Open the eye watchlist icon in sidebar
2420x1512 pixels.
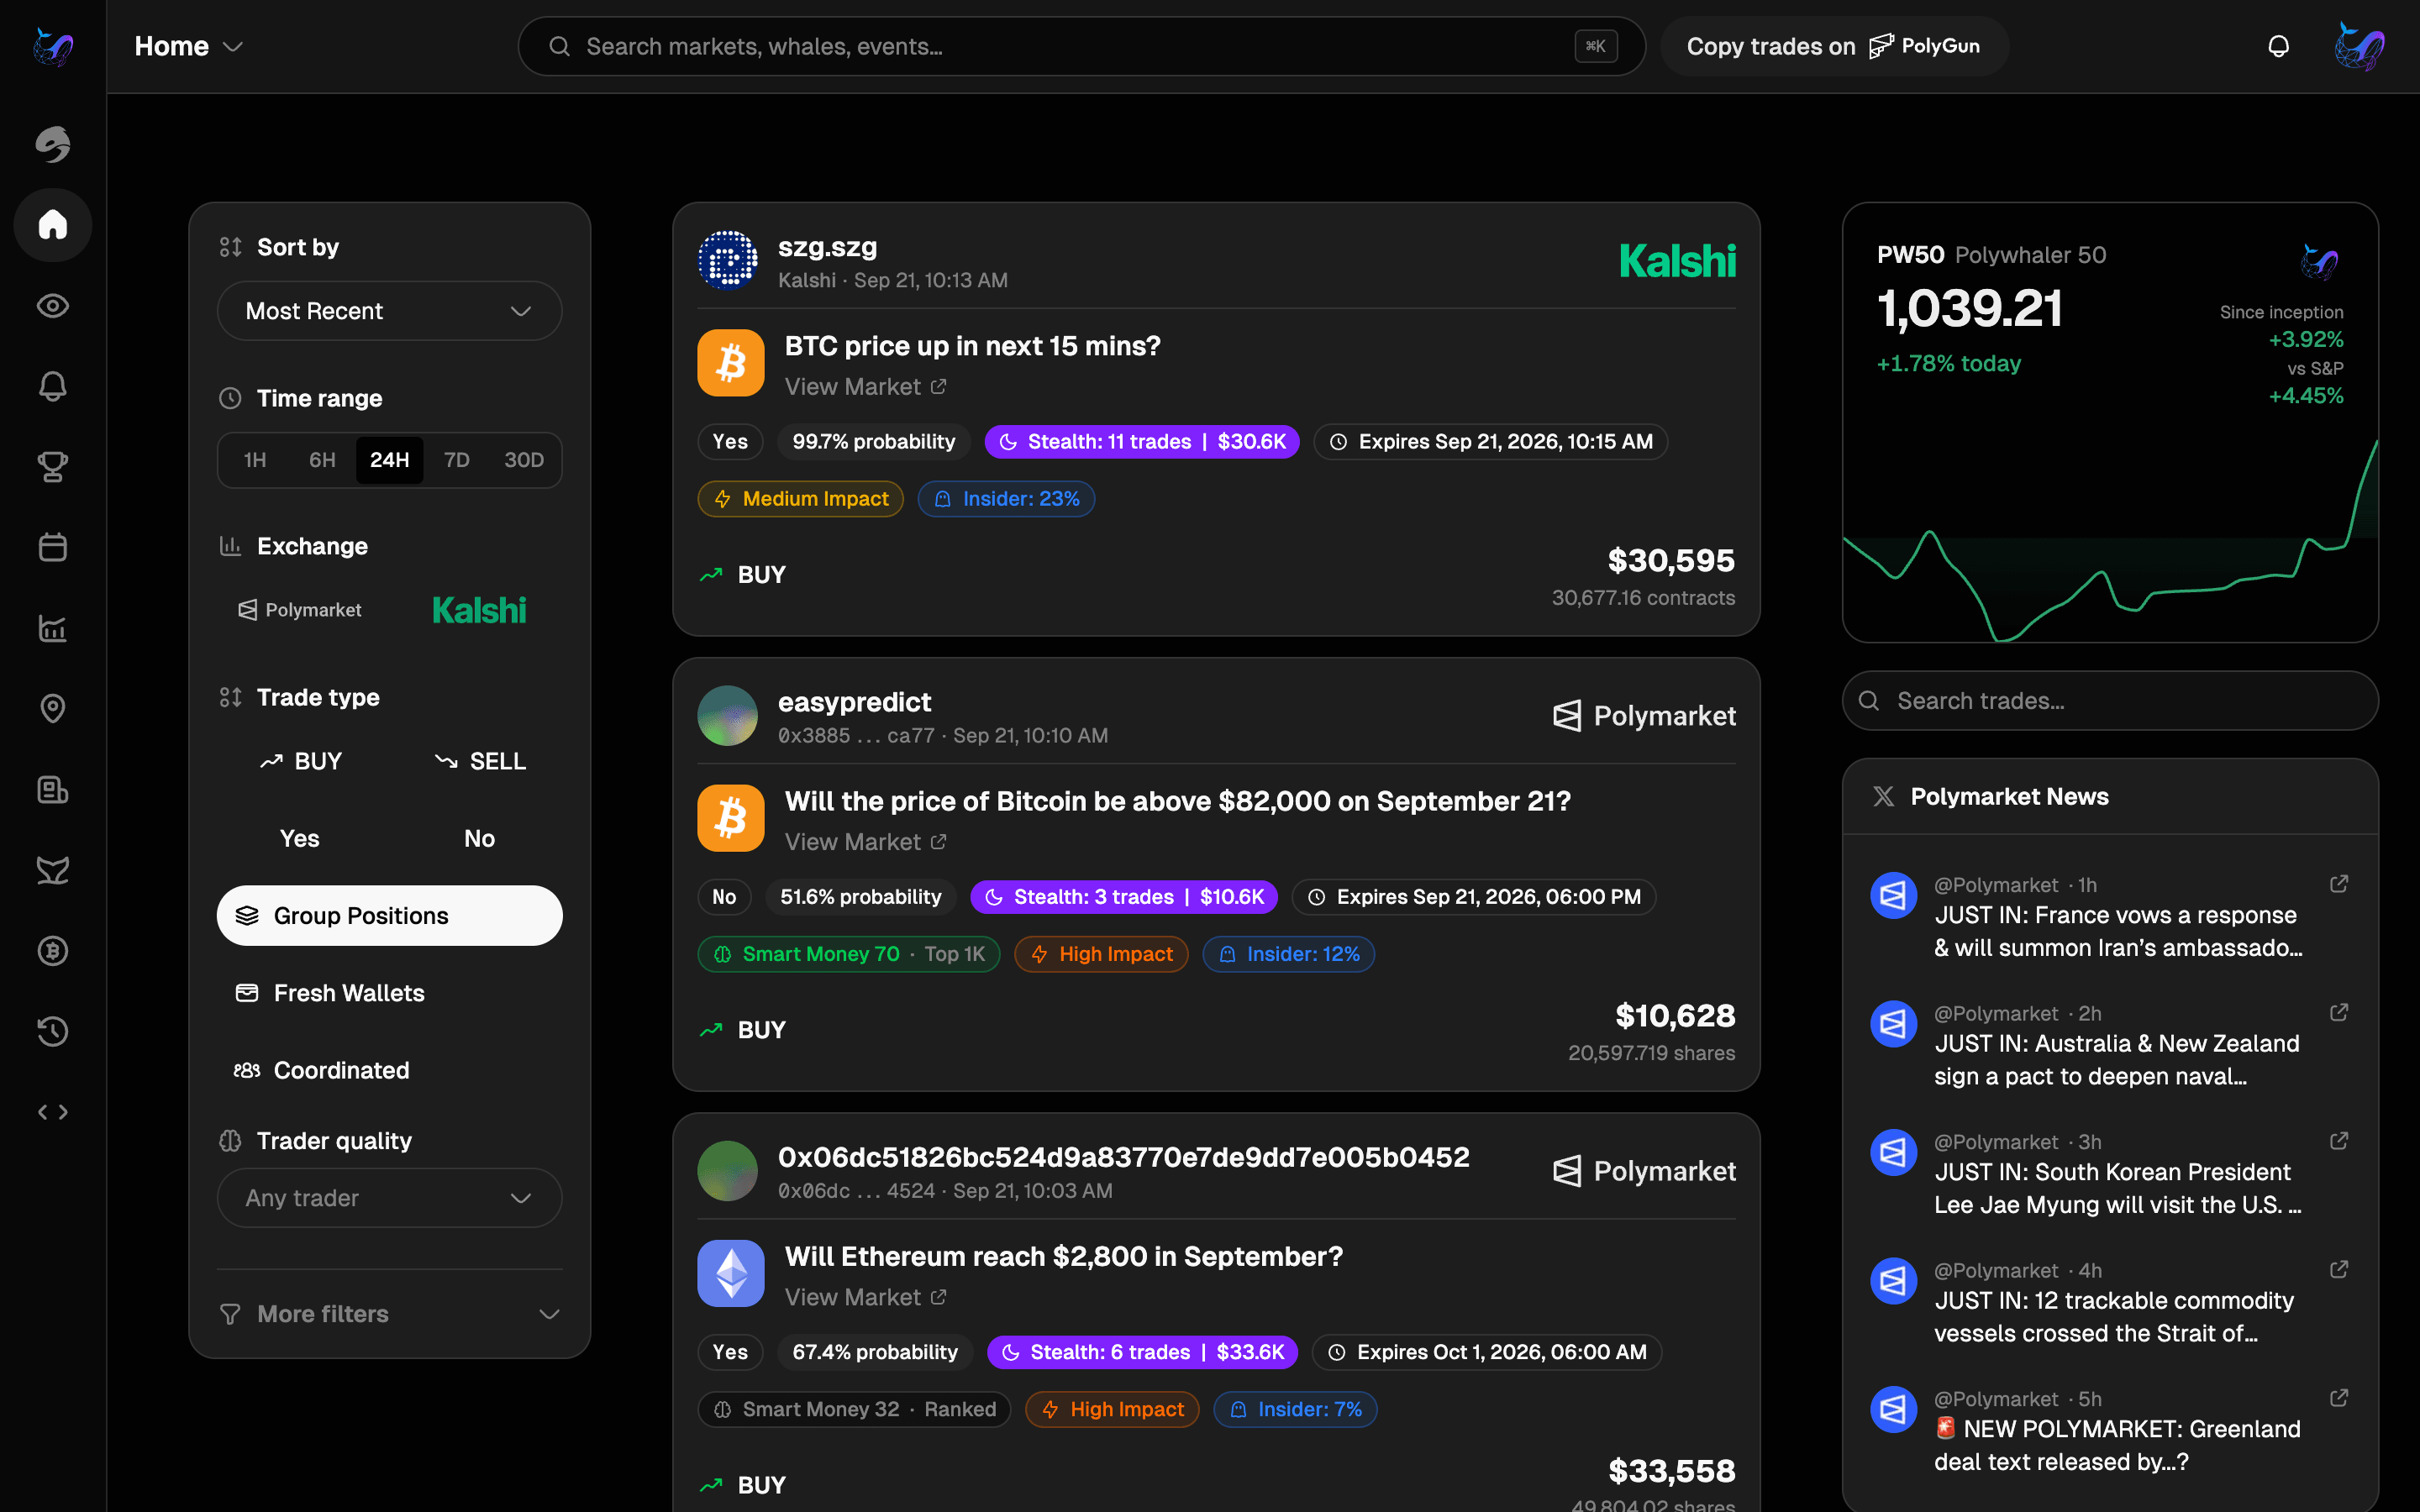tap(53, 306)
